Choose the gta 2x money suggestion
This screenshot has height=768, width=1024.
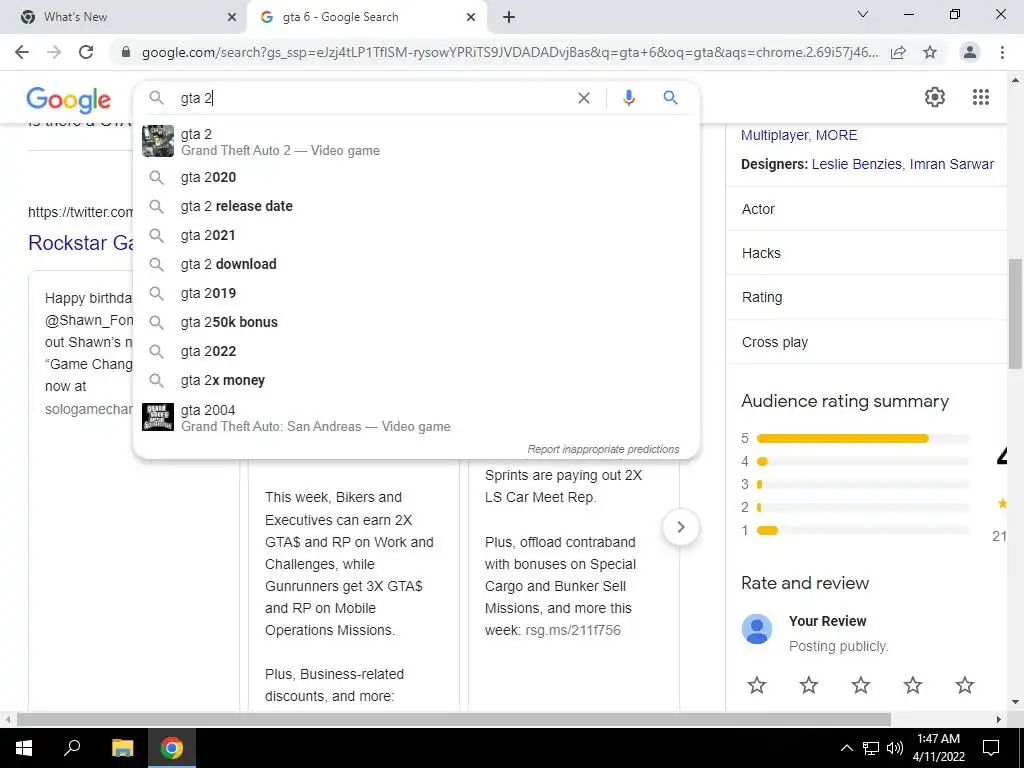417,380
